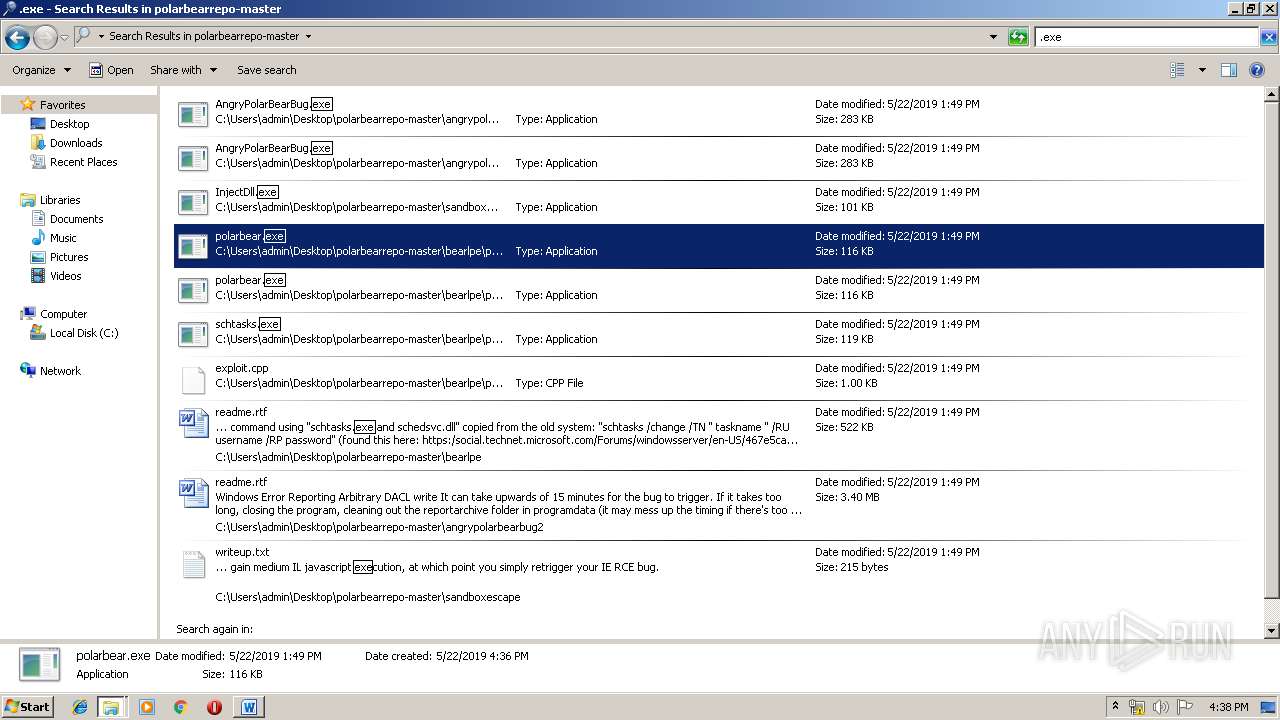Refresh search results using green arrows icon
The image size is (1280, 720).
pyautogui.click(x=1018, y=37)
